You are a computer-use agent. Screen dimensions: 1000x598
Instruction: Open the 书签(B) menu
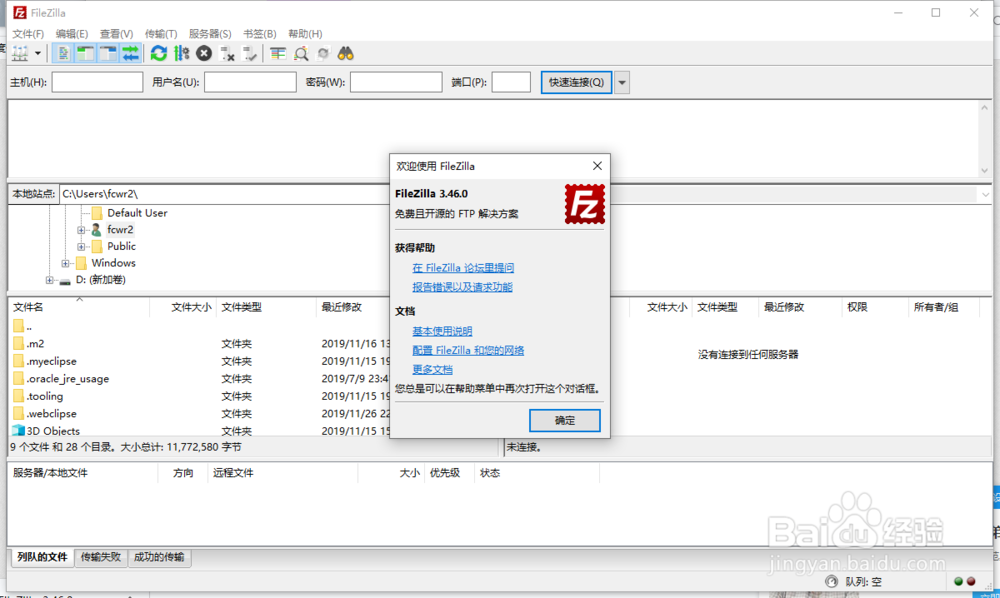click(260, 34)
